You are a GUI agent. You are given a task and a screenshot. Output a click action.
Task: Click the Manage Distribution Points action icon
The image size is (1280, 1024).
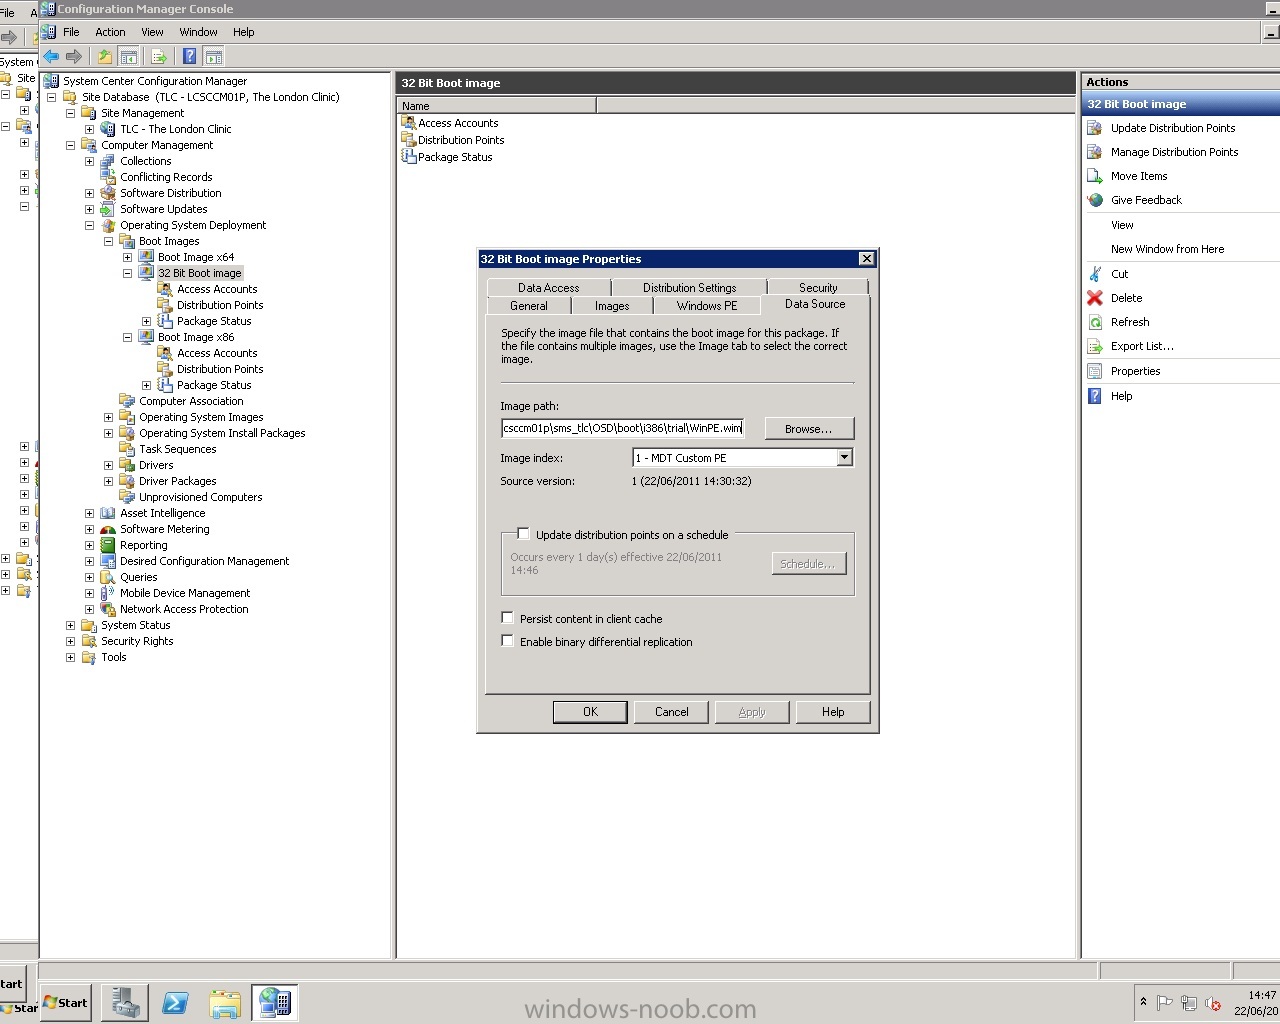(1095, 152)
